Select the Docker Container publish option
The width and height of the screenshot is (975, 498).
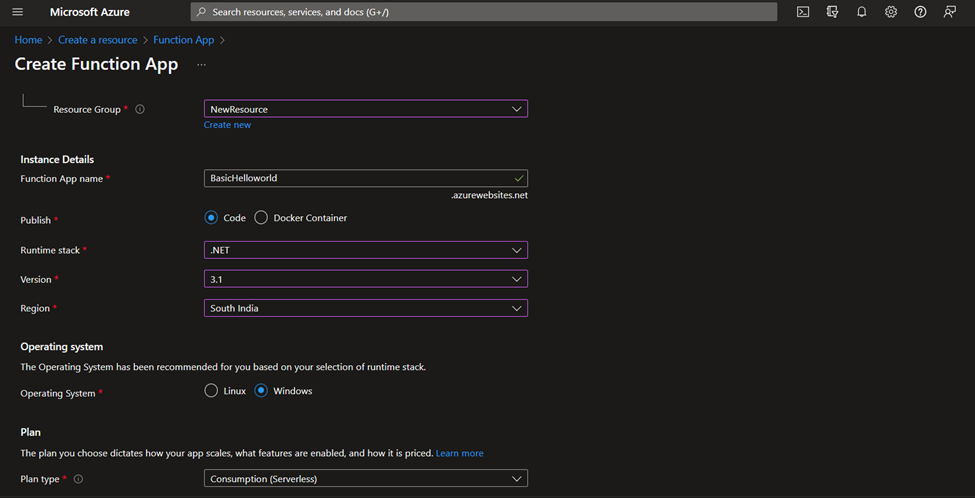point(261,218)
